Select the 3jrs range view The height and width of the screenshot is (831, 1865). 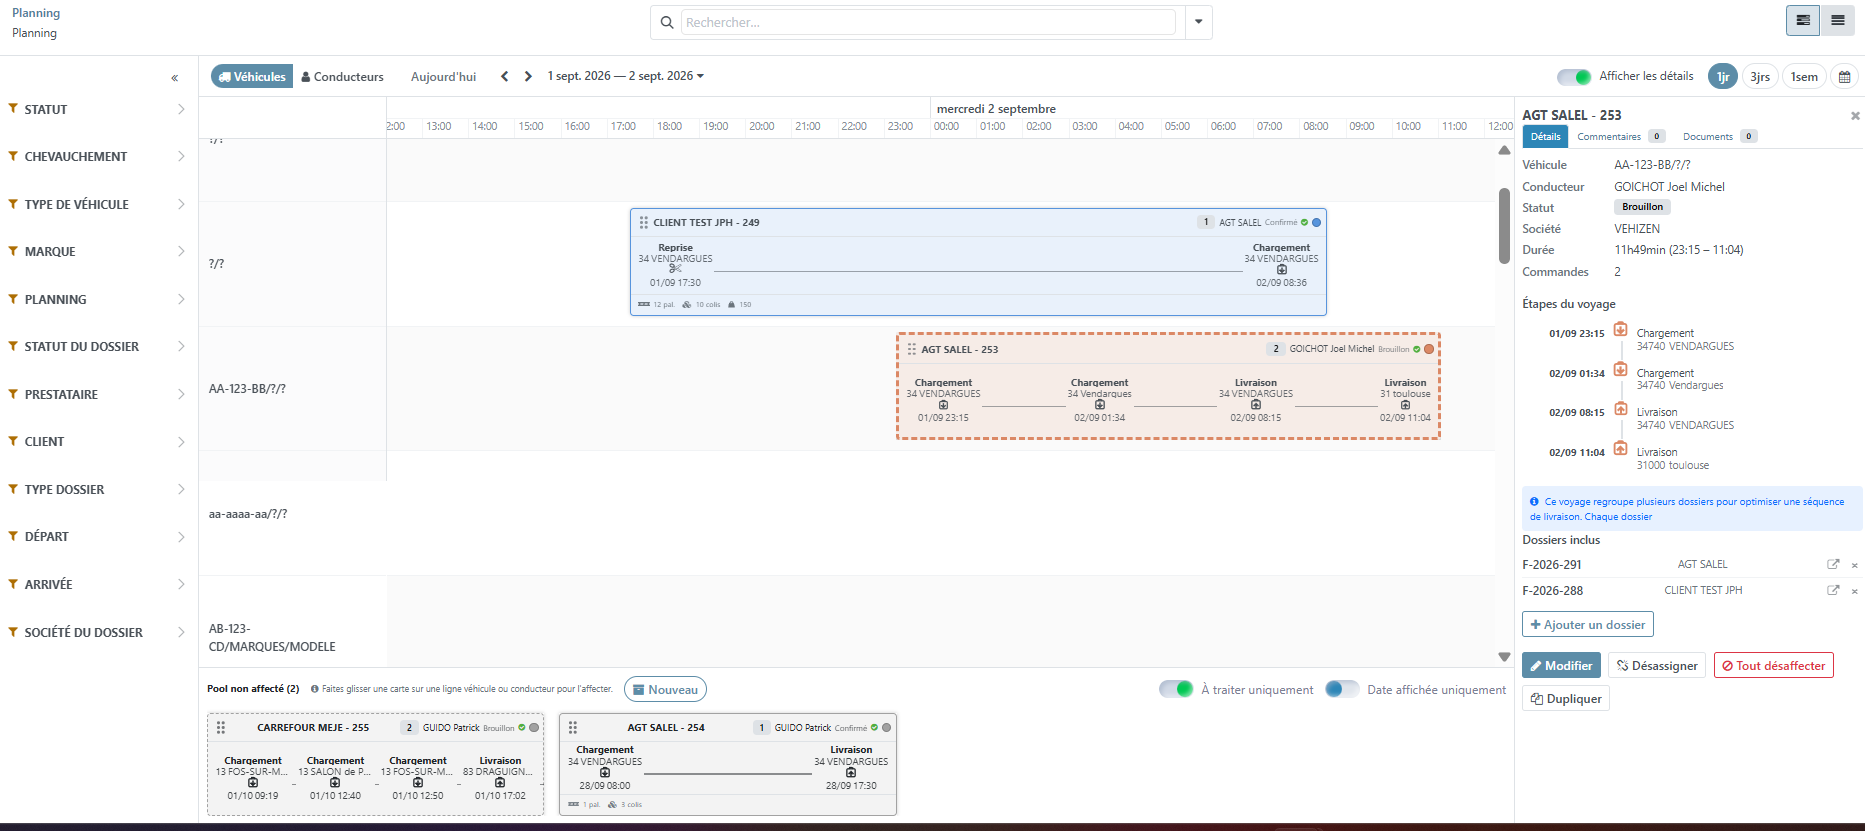click(1760, 77)
